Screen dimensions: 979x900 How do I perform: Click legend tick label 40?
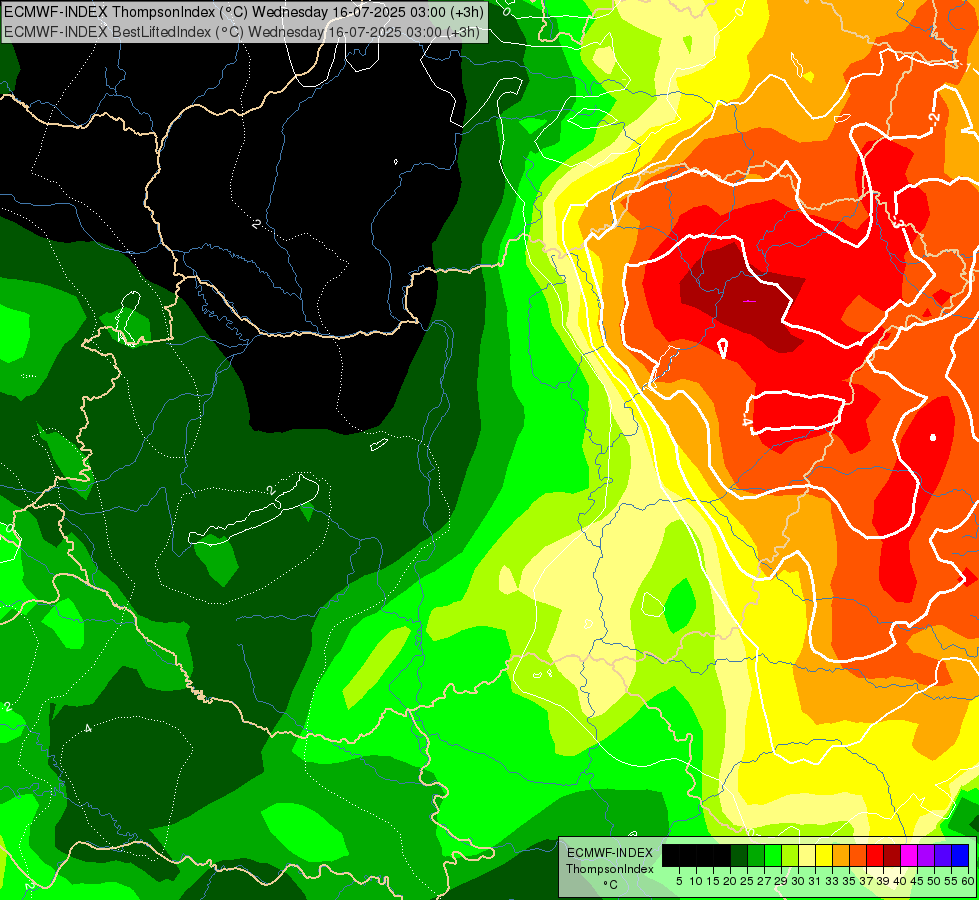click(901, 881)
